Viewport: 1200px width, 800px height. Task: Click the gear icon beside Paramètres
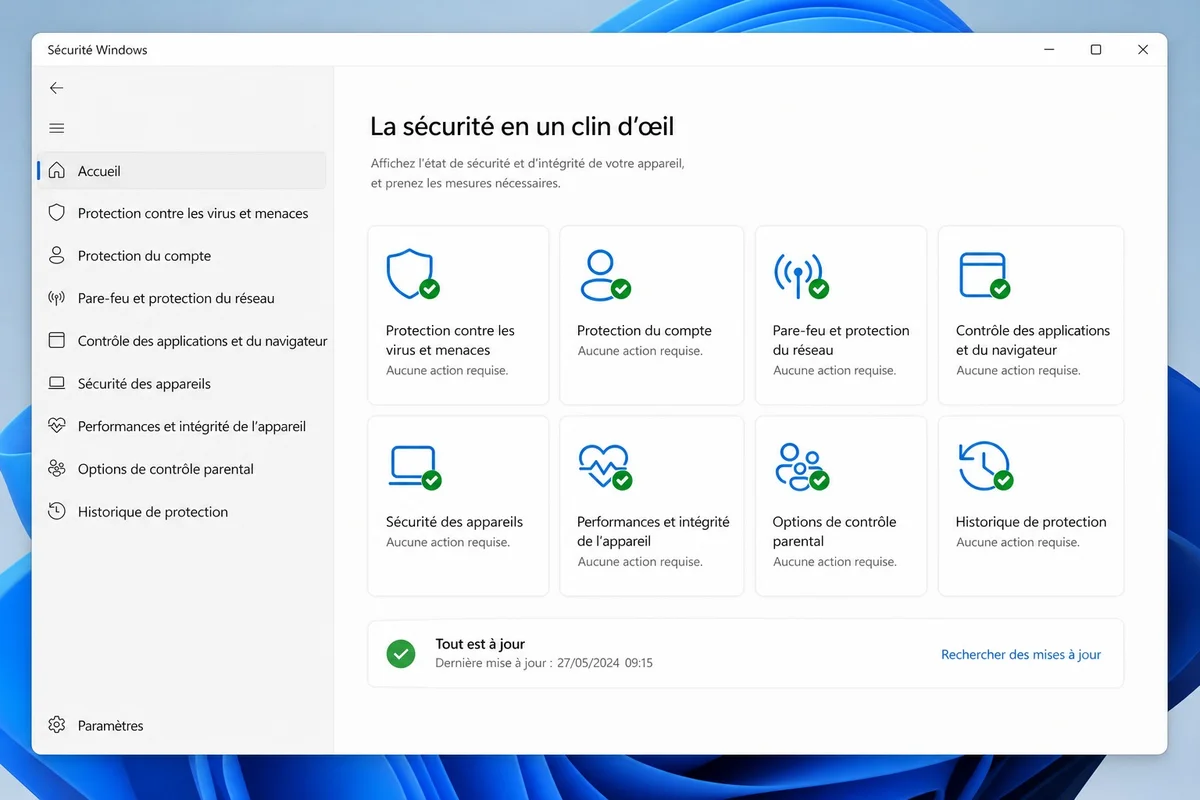coord(57,725)
